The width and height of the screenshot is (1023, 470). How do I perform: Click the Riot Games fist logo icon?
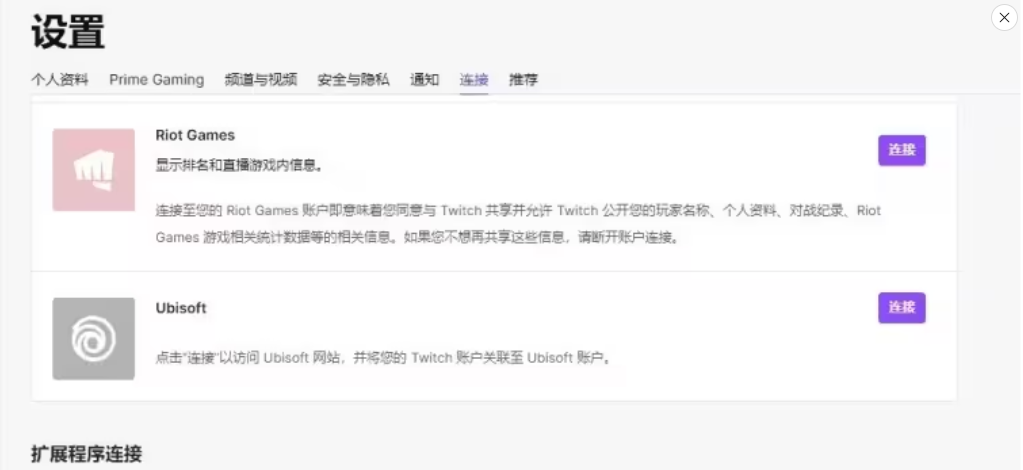point(94,170)
